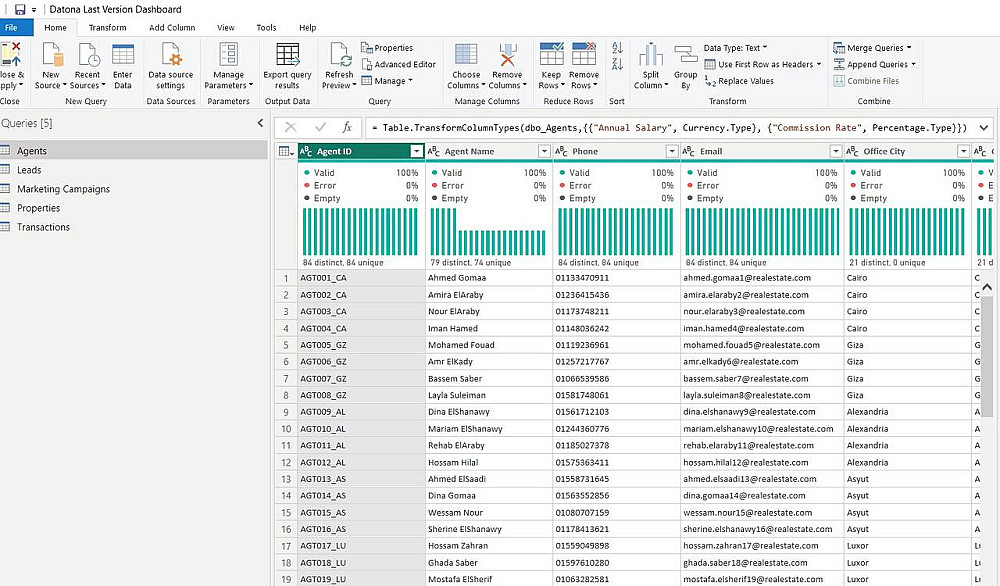1000x586 pixels.
Task: Expand the Data Type: Text dropdown
Action: [x=735, y=48]
